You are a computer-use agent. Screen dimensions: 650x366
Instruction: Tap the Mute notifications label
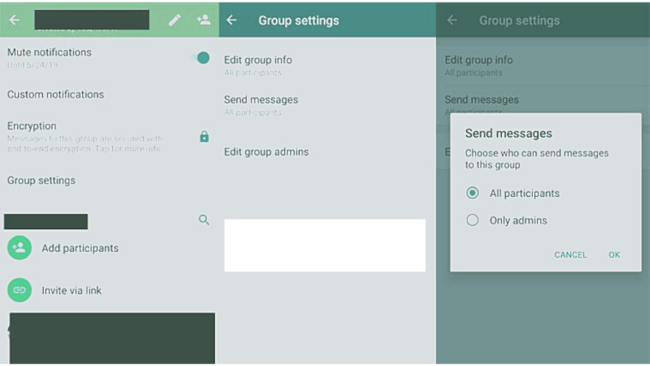click(x=49, y=52)
